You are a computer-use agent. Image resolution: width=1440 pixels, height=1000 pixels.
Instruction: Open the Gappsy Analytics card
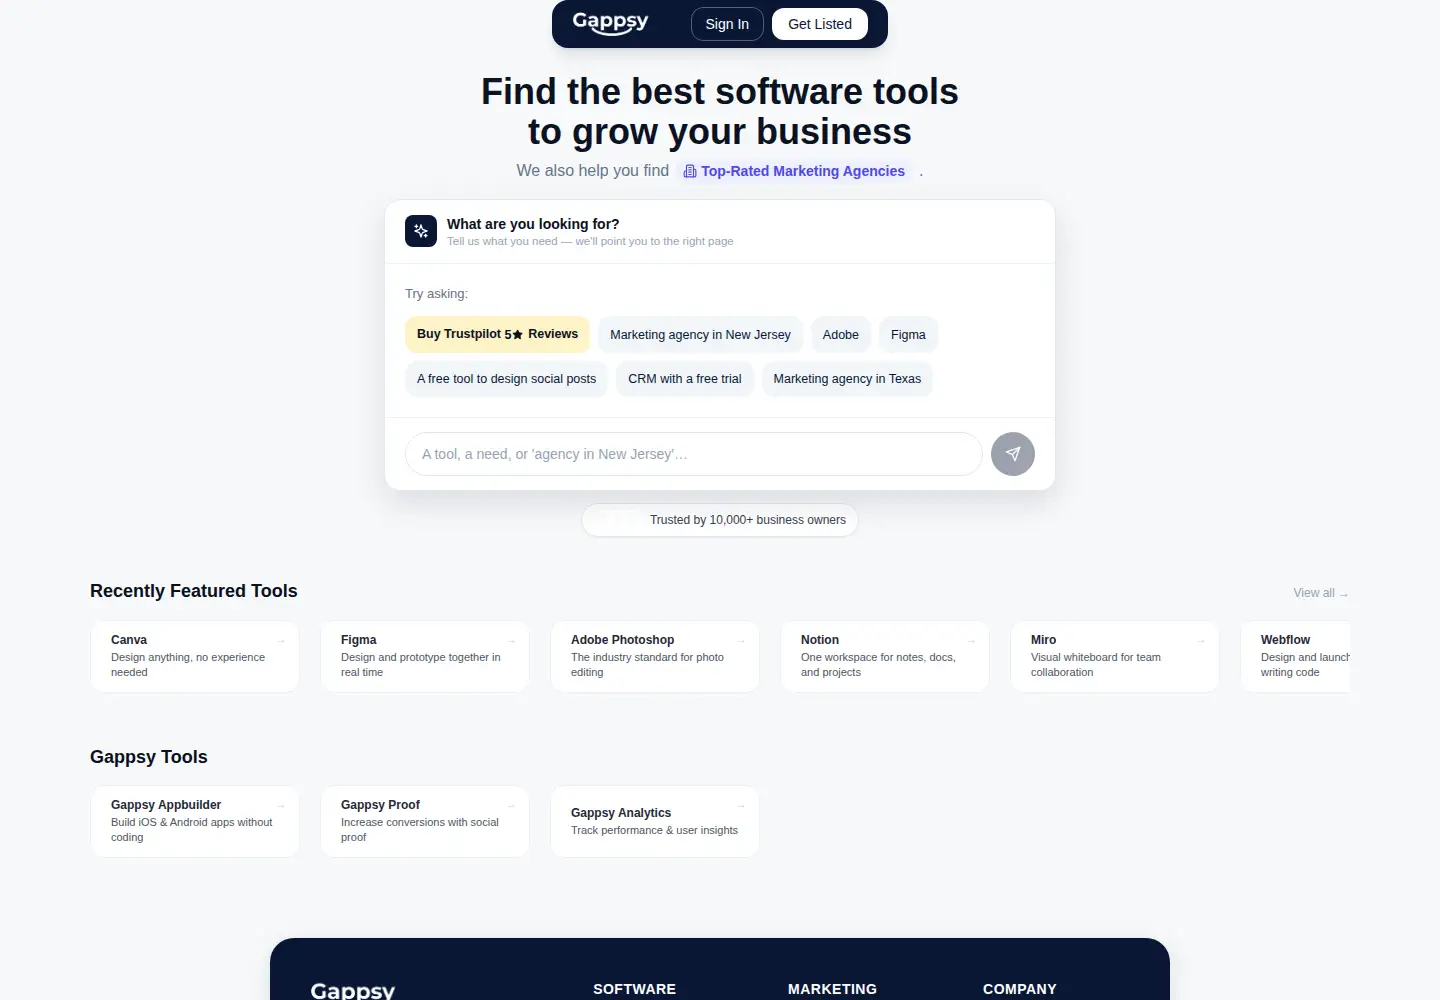(x=655, y=821)
